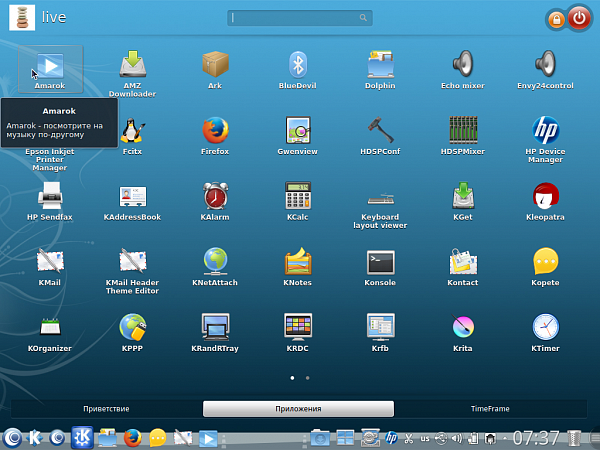The height and width of the screenshot is (450, 600).
Task: Switch to the Приветствие tab
Action: pyautogui.click(x=106, y=409)
